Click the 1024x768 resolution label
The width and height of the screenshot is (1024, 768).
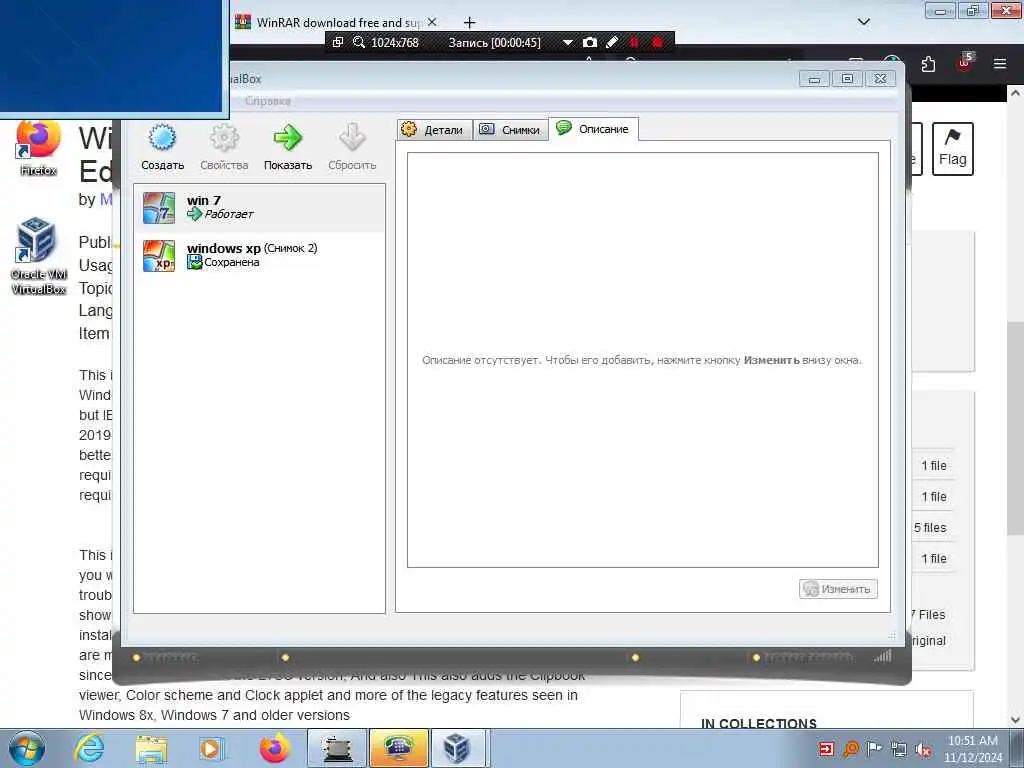(394, 42)
